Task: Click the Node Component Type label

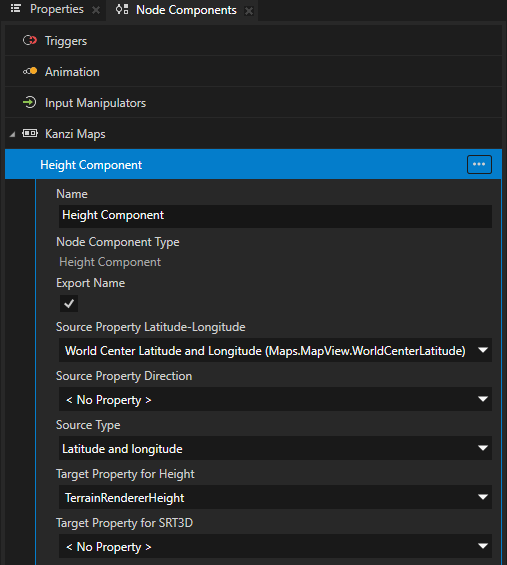Action: tap(117, 242)
